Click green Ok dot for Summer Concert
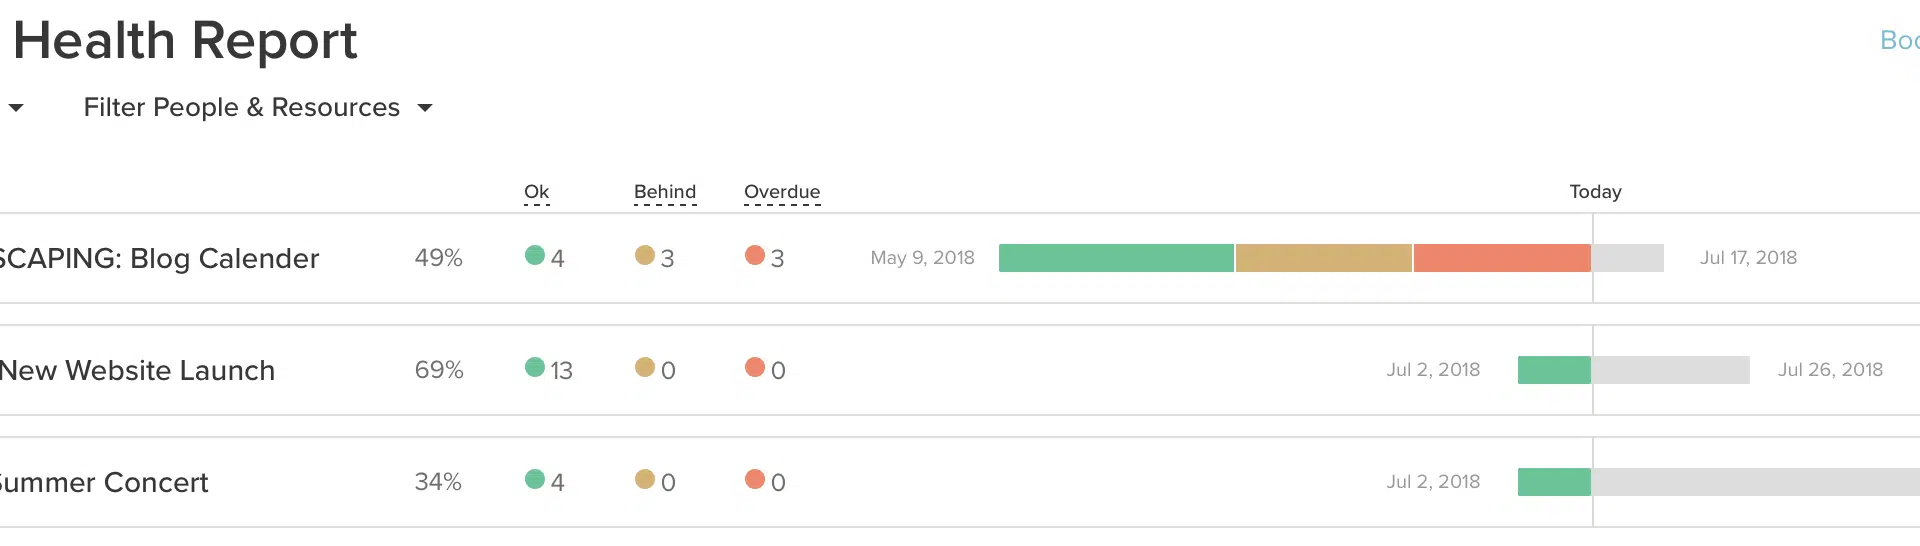This screenshot has height=546, width=1920. pos(535,480)
